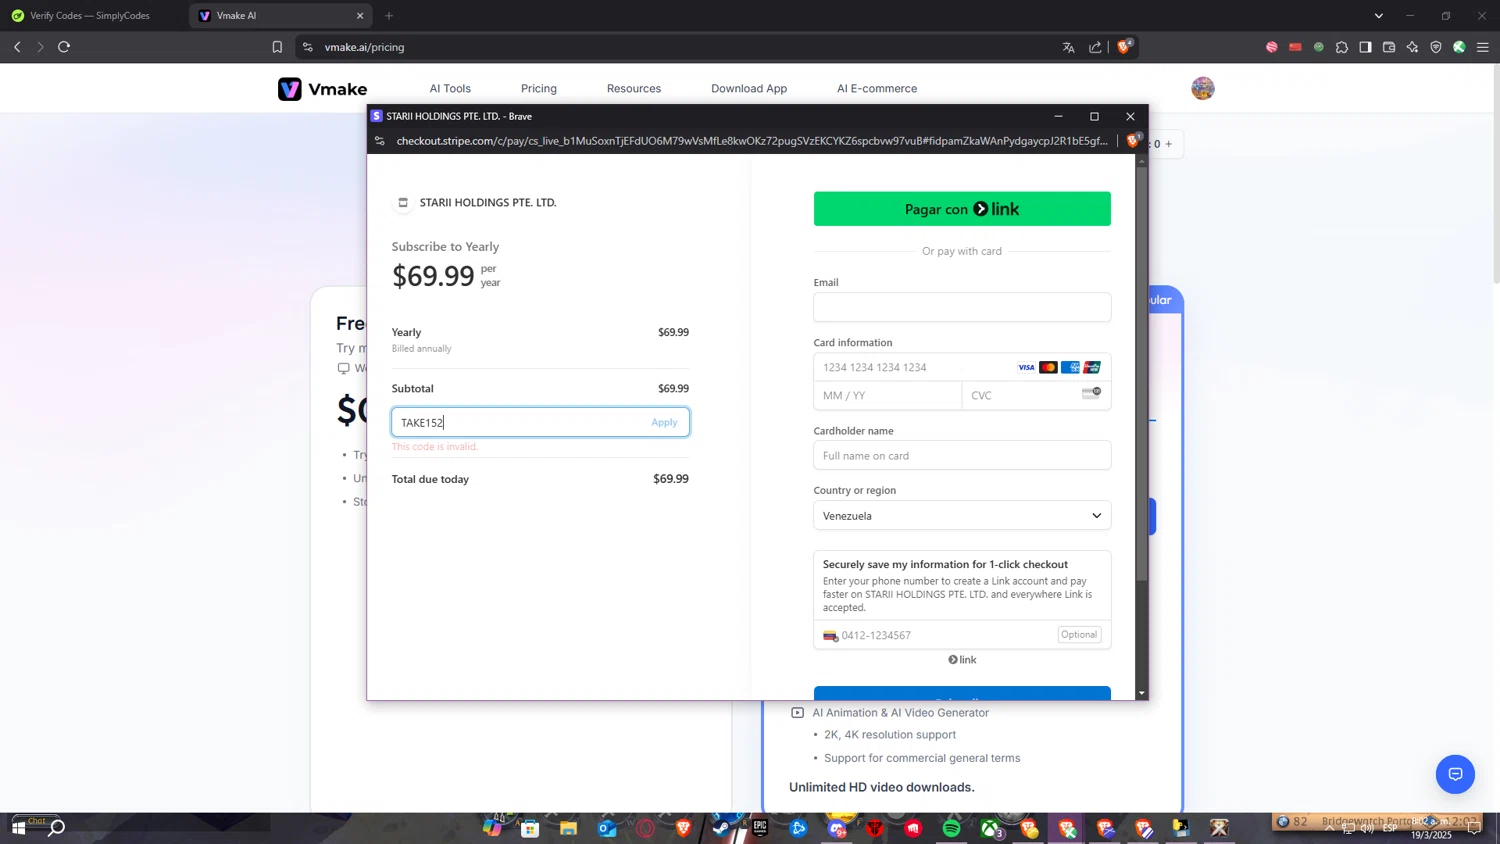Open the user profile avatar on Vmake

coord(1203,88)
